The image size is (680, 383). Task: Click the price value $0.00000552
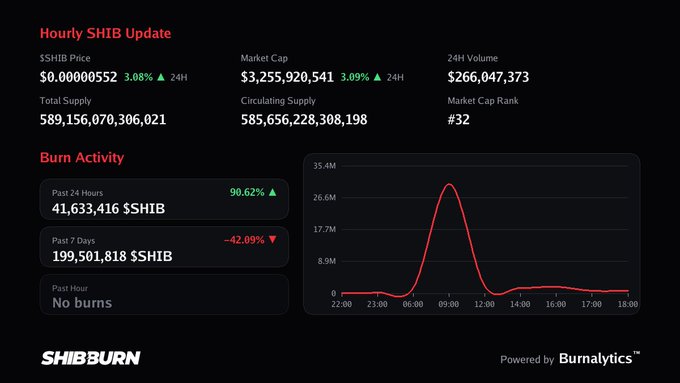[x=78, y=77]
